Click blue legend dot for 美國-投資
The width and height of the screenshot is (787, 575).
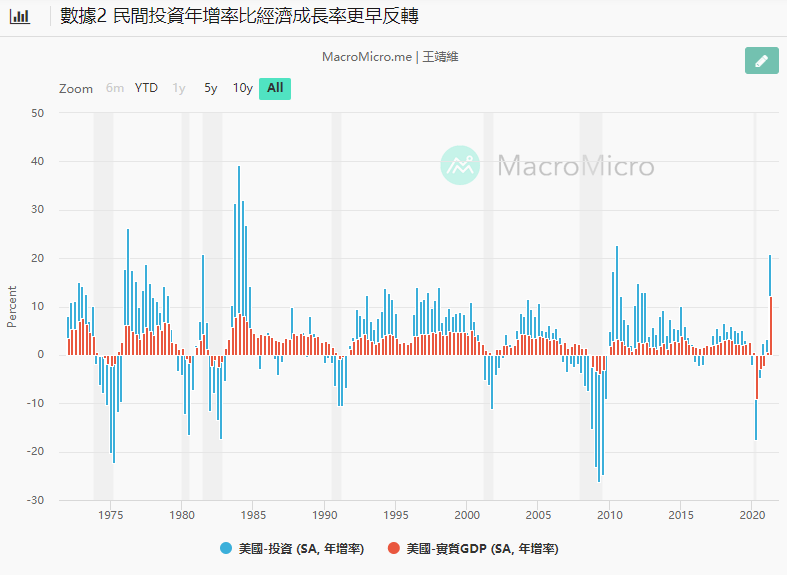tap(226, 549)
